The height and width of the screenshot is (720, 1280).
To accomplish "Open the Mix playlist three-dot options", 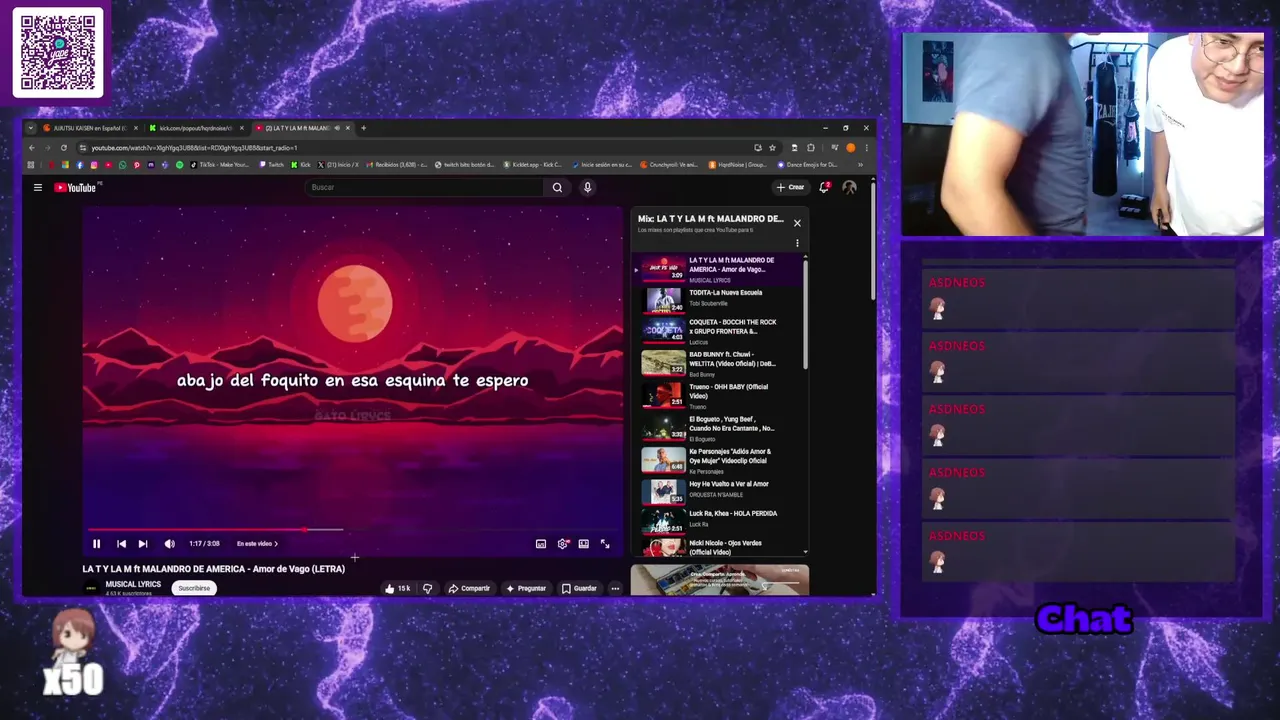I will 797,243.
